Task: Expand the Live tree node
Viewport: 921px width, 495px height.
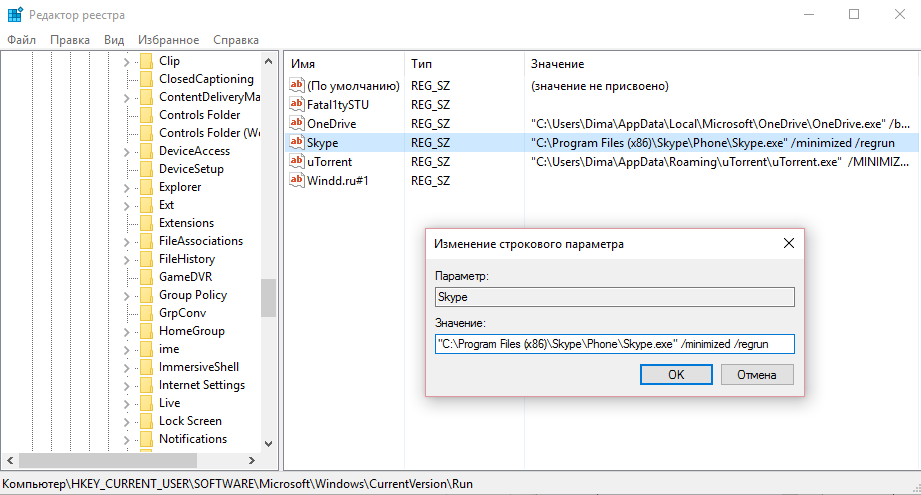Action: click(126, 404)
